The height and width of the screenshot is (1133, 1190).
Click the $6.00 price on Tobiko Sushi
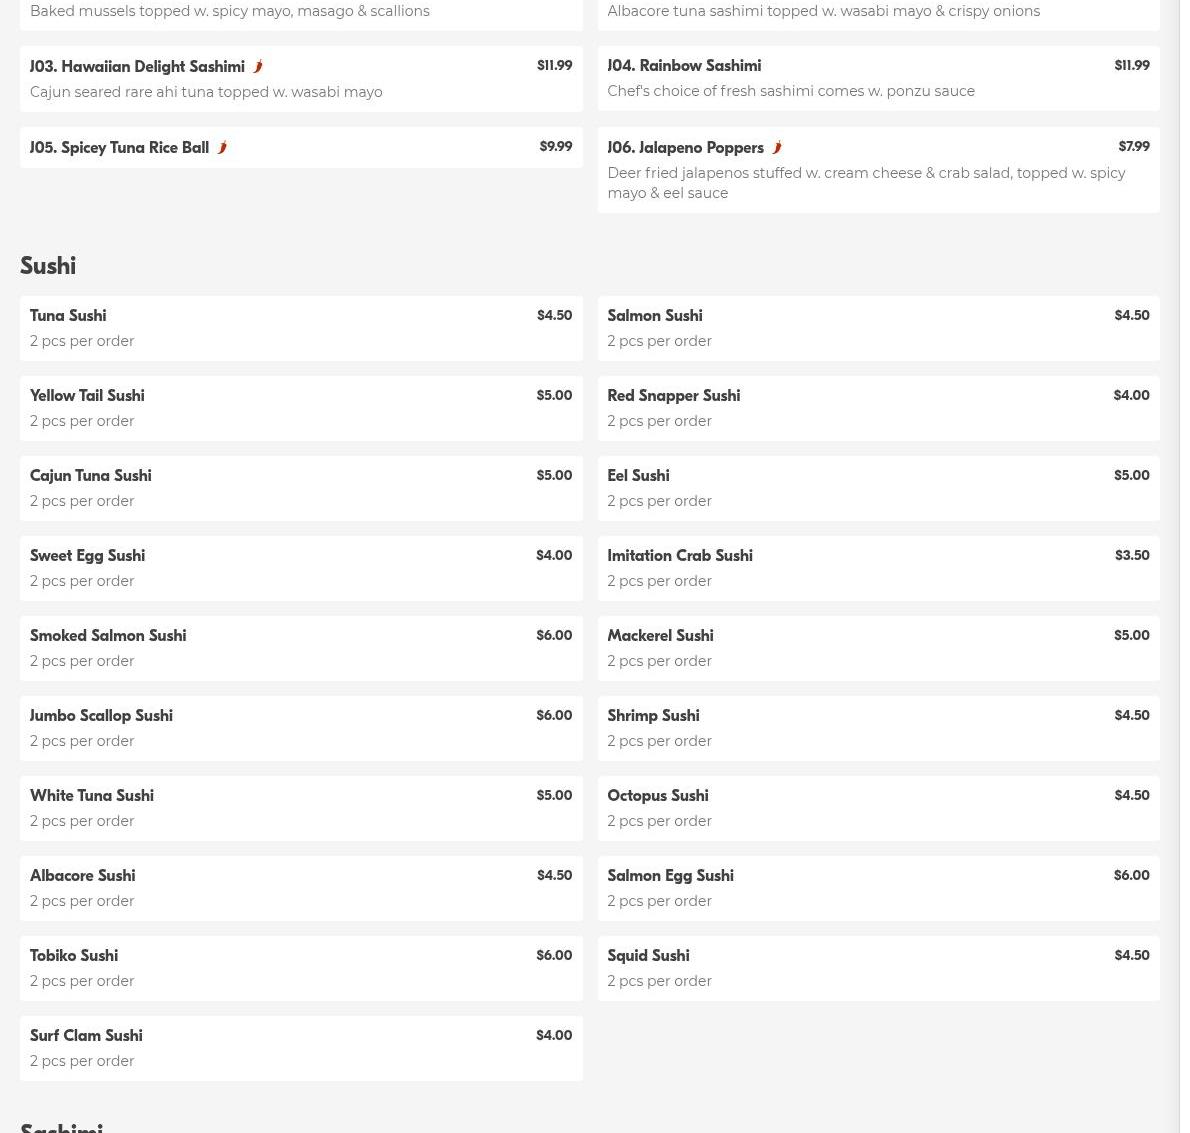[553, 956]
